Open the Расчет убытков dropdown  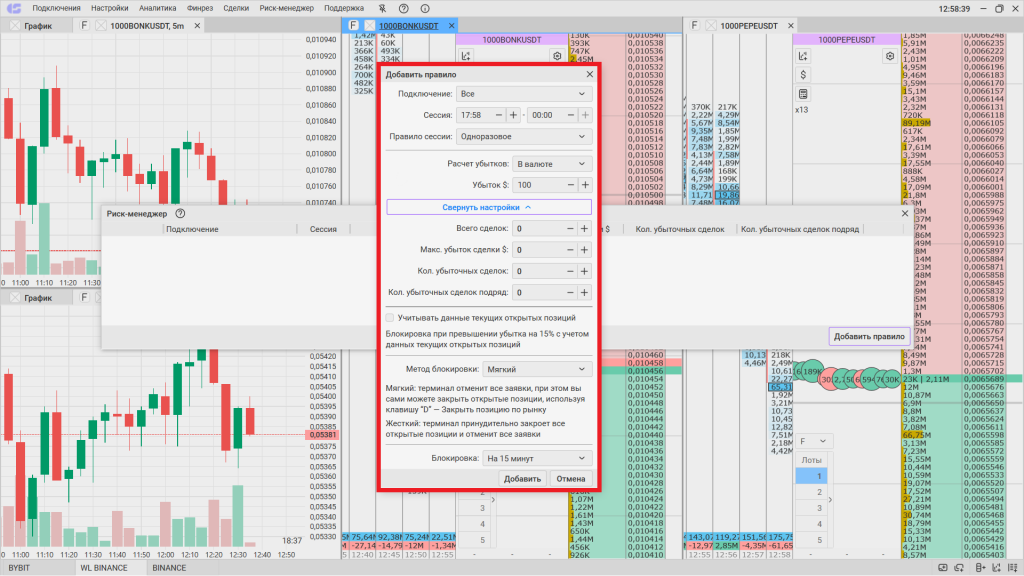click(x=552, y=164)
